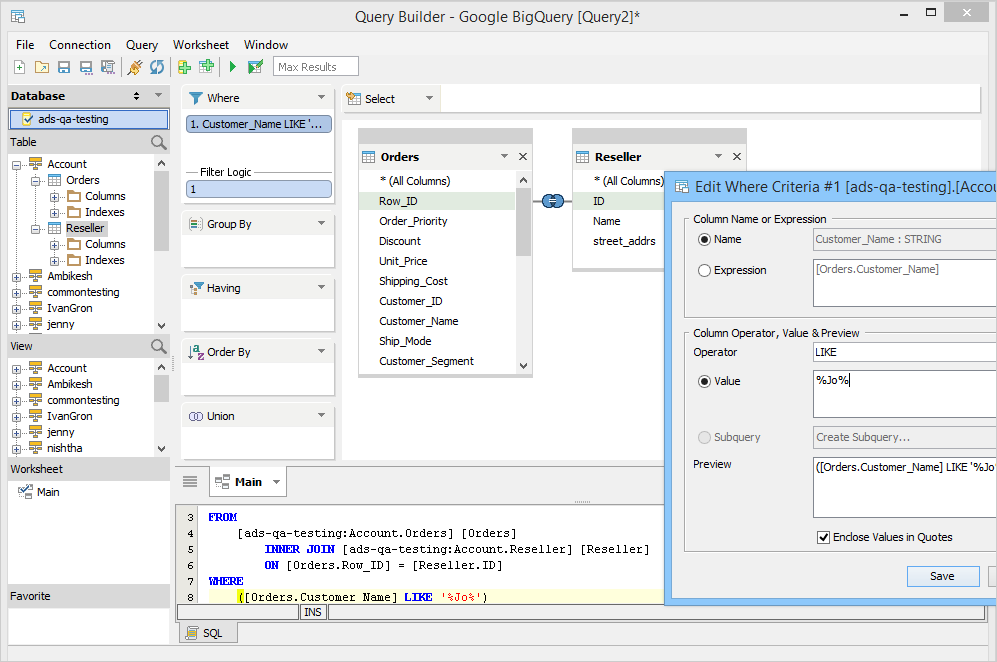Image resolution: width=997 pixels, height=662 pixels.
Task: Click the connection plug toolbar icon
Action: coord(135,67)
